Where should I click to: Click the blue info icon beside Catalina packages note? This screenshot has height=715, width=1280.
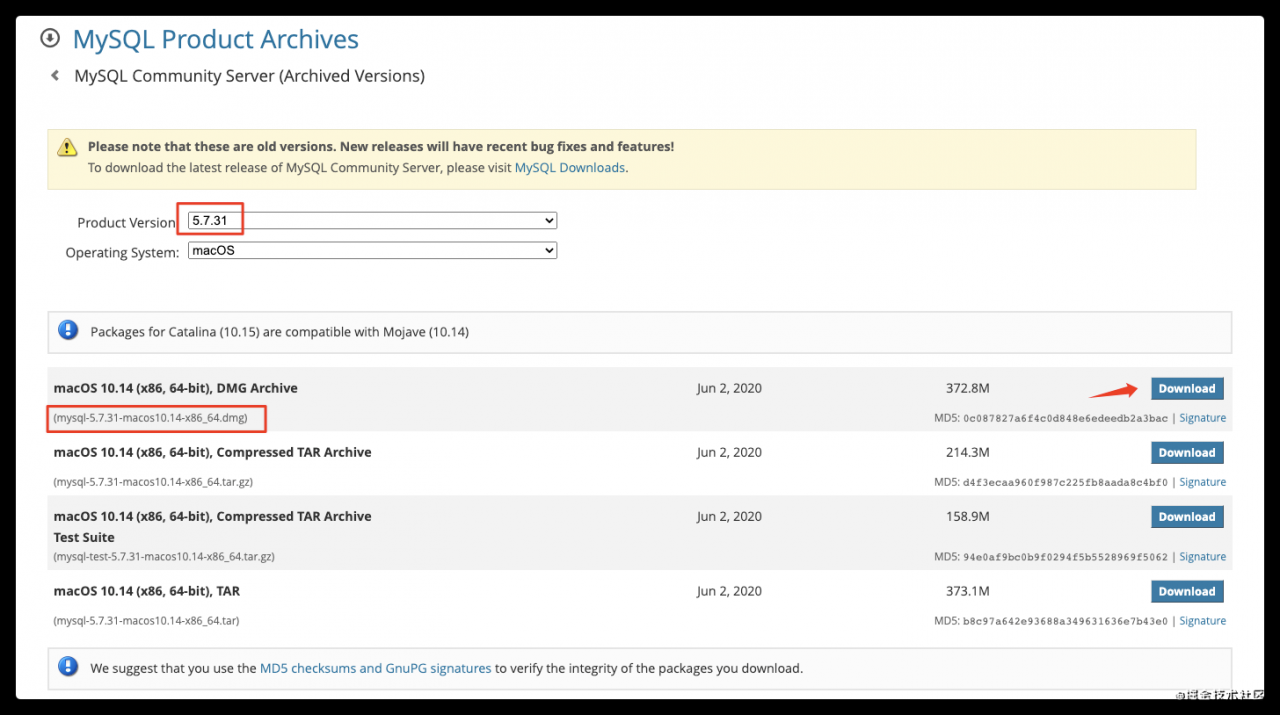pyautogui.click(x=68, y=330)
